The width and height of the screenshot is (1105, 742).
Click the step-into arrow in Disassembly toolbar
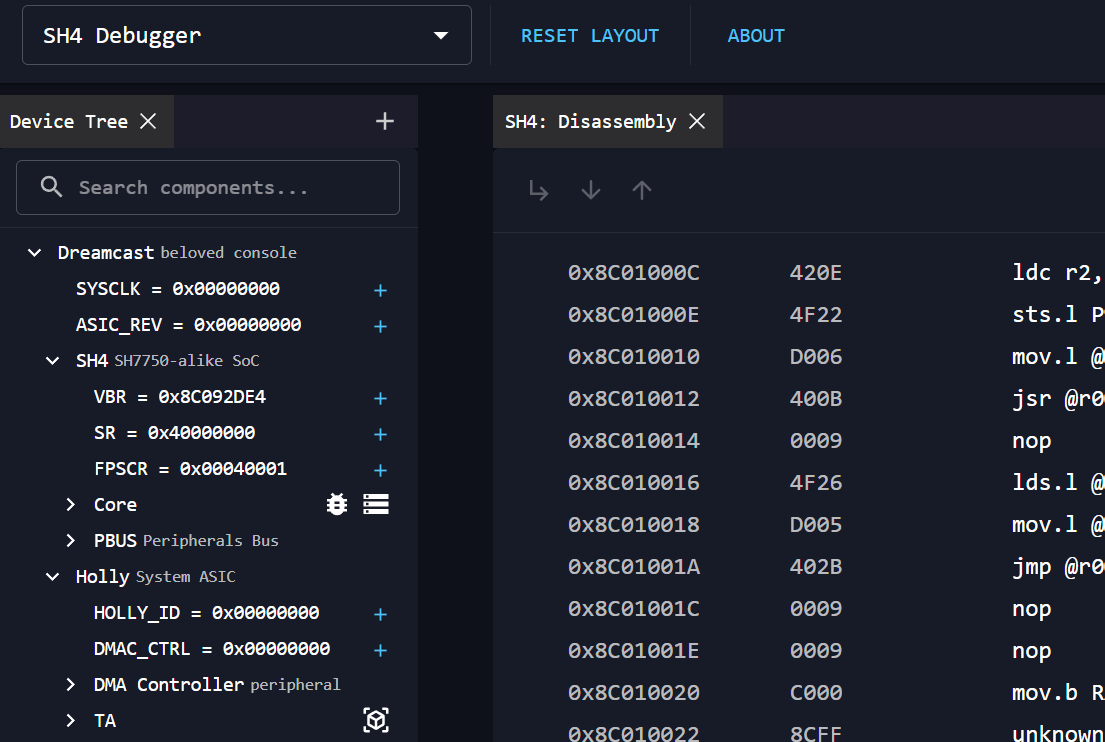coord(538,190)
